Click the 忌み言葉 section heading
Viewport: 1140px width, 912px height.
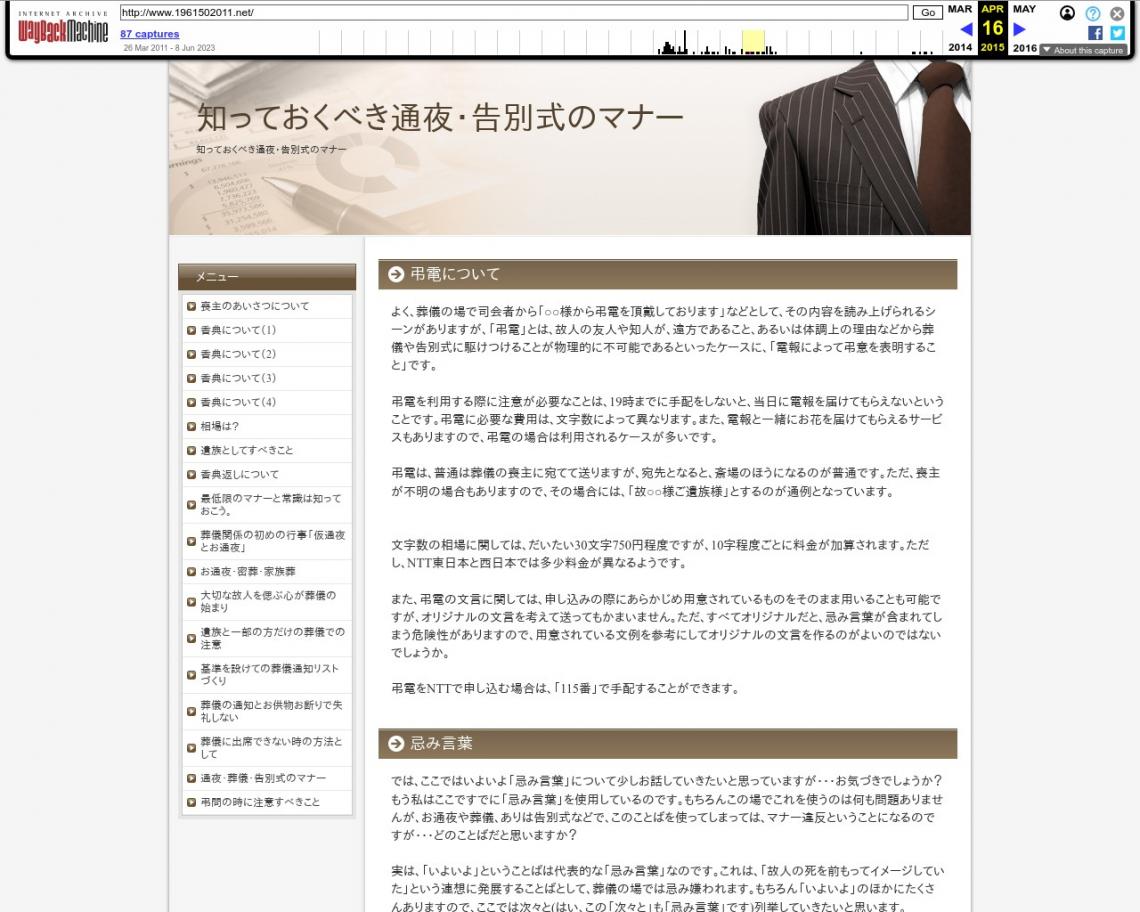(441, 743)
